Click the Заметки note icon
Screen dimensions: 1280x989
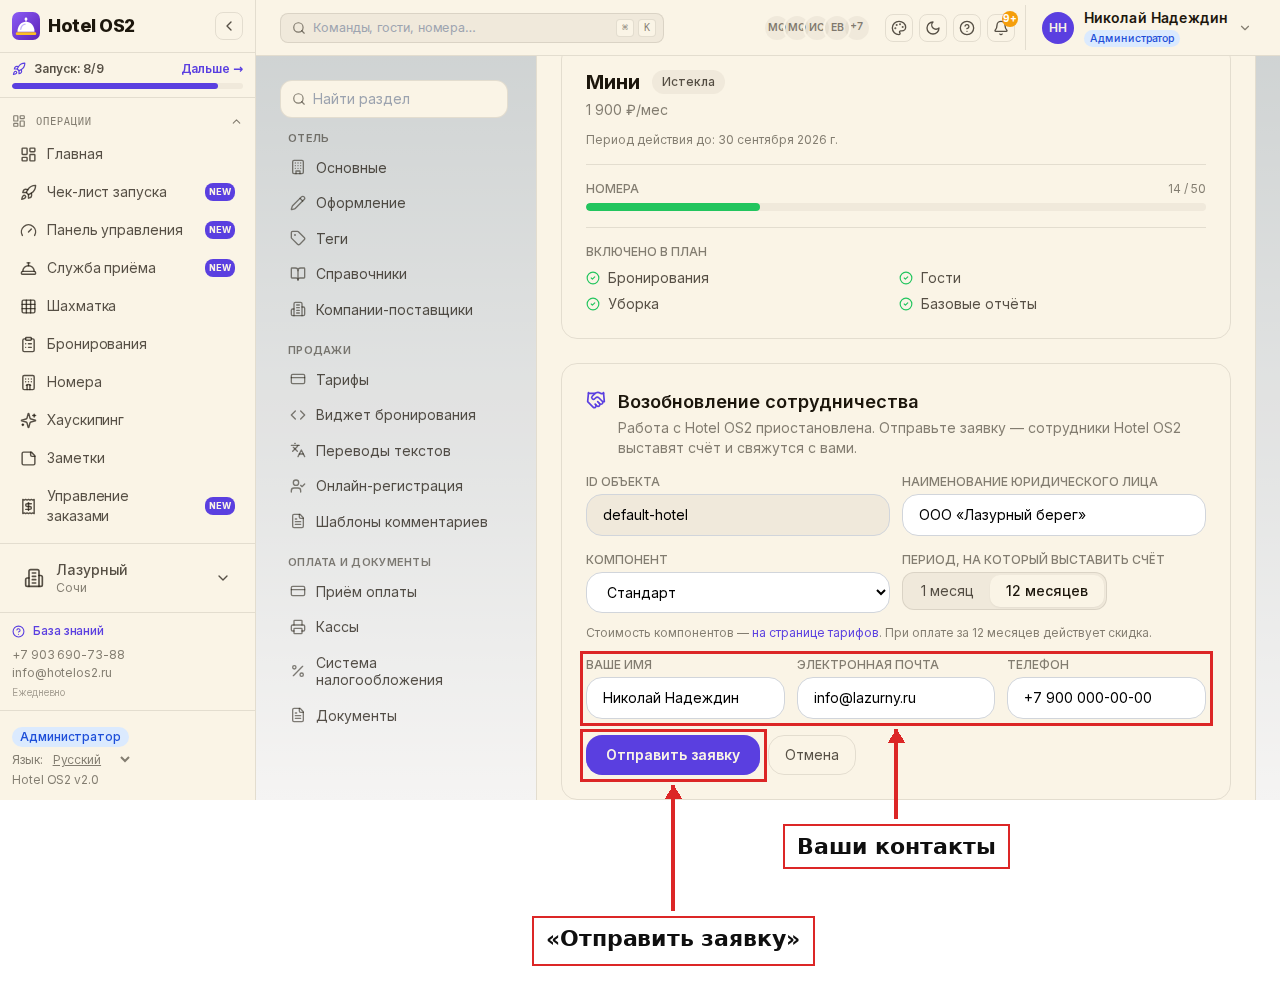click(x=29, y=458)
